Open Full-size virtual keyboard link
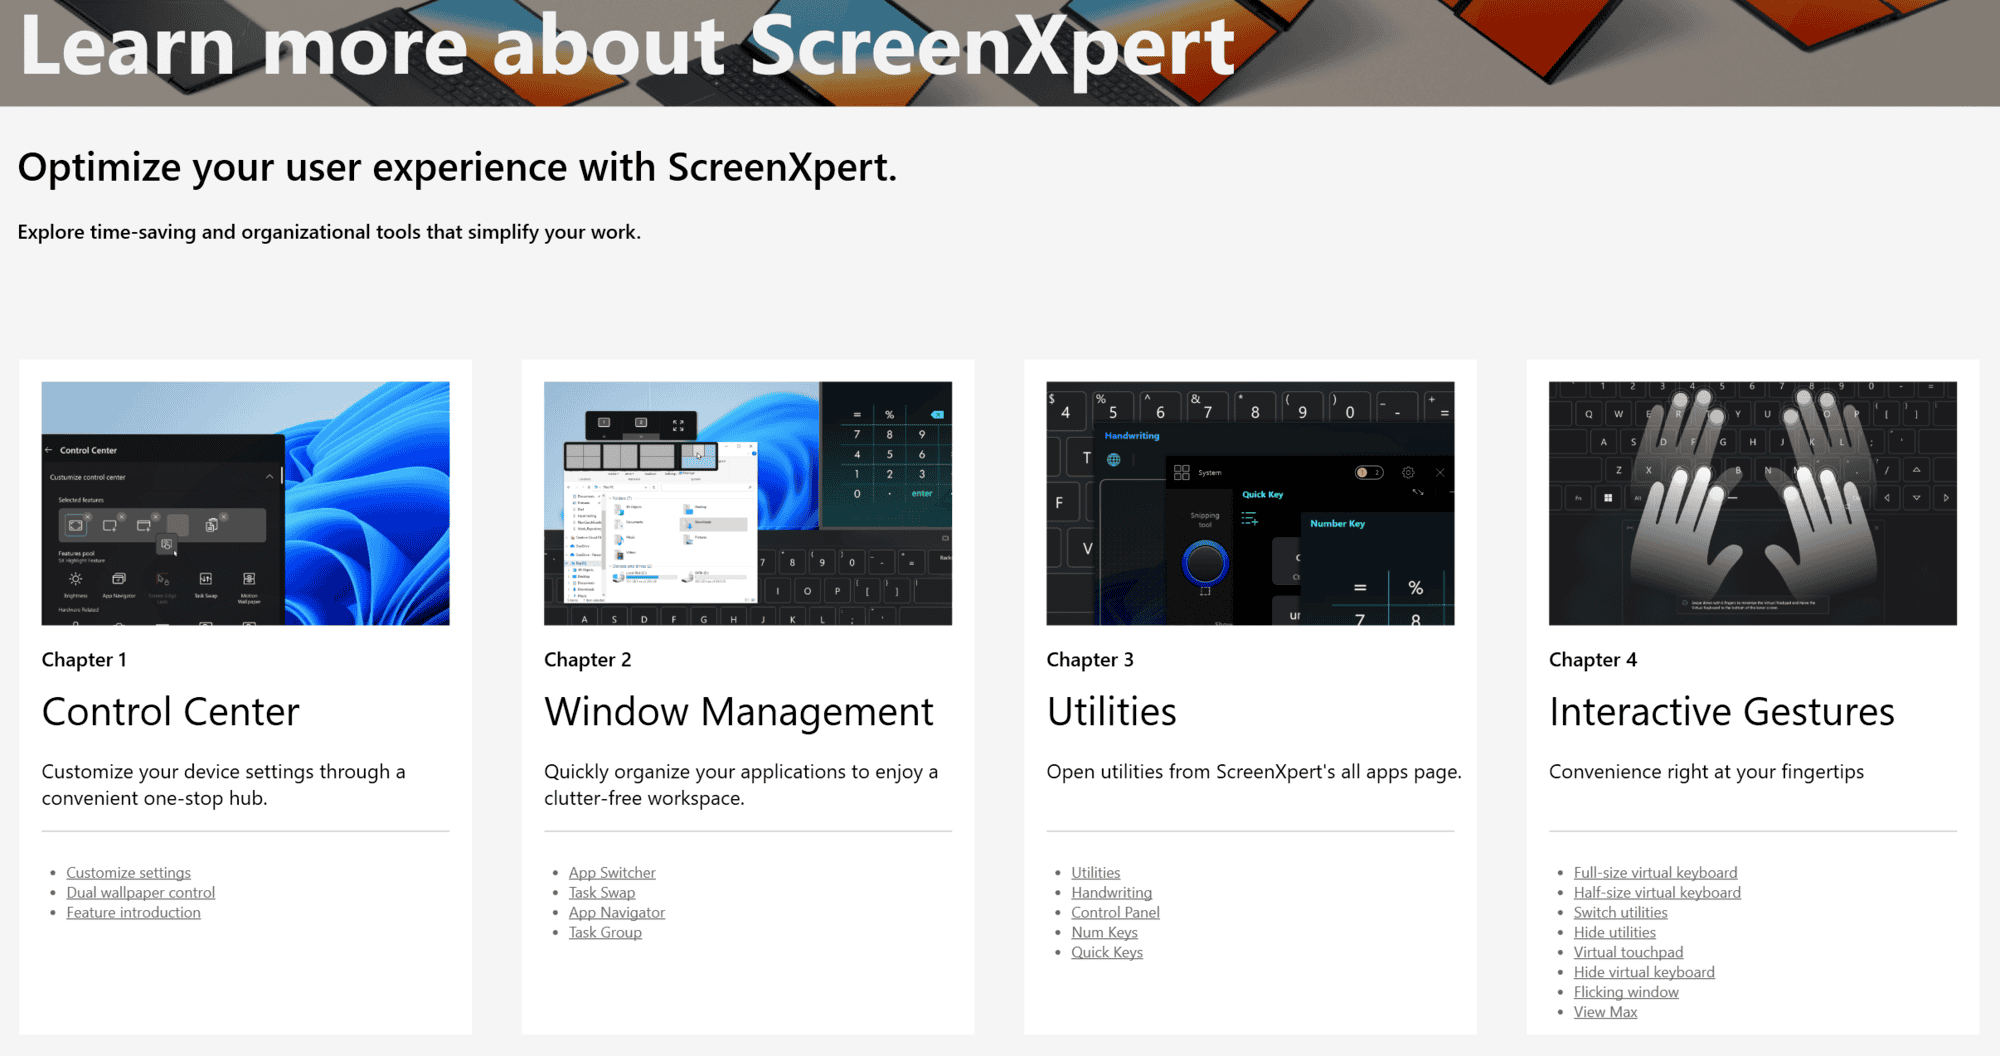Viewport: 2000px width, 1056px height. [1655, 873]
